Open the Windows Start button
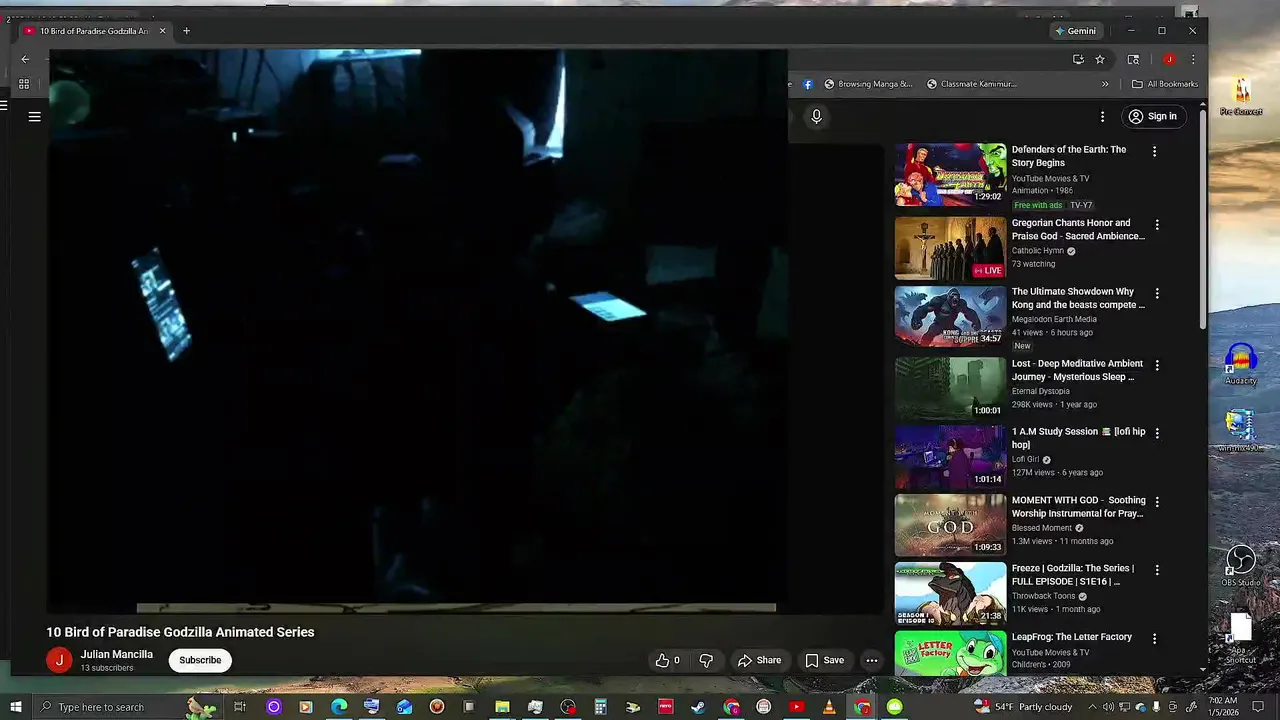The image size is (1280, 720). (15, 707)
